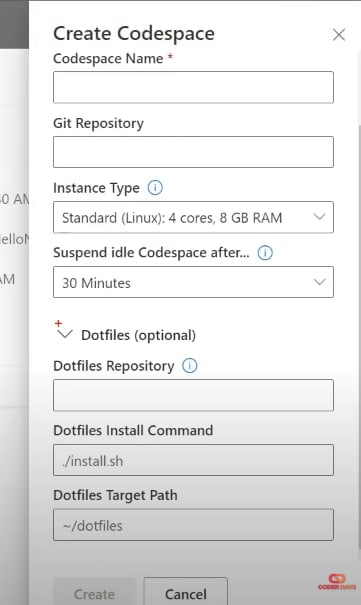
Task: Click the suspend timeout dropdown chevron arrow
Action: [x=319, y=282]
